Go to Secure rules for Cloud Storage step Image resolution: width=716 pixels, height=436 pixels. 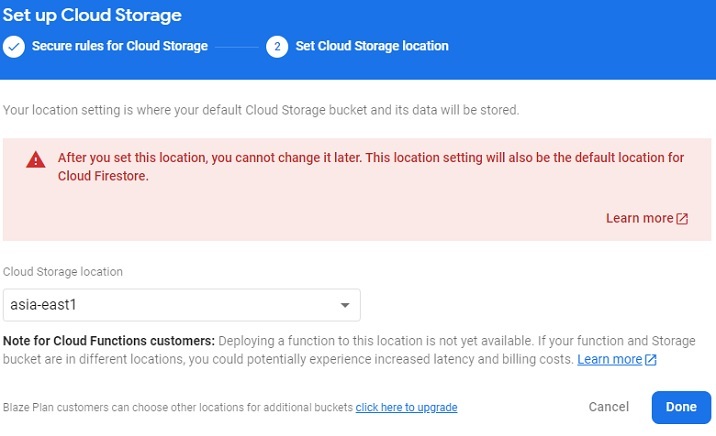pos(119,46)
